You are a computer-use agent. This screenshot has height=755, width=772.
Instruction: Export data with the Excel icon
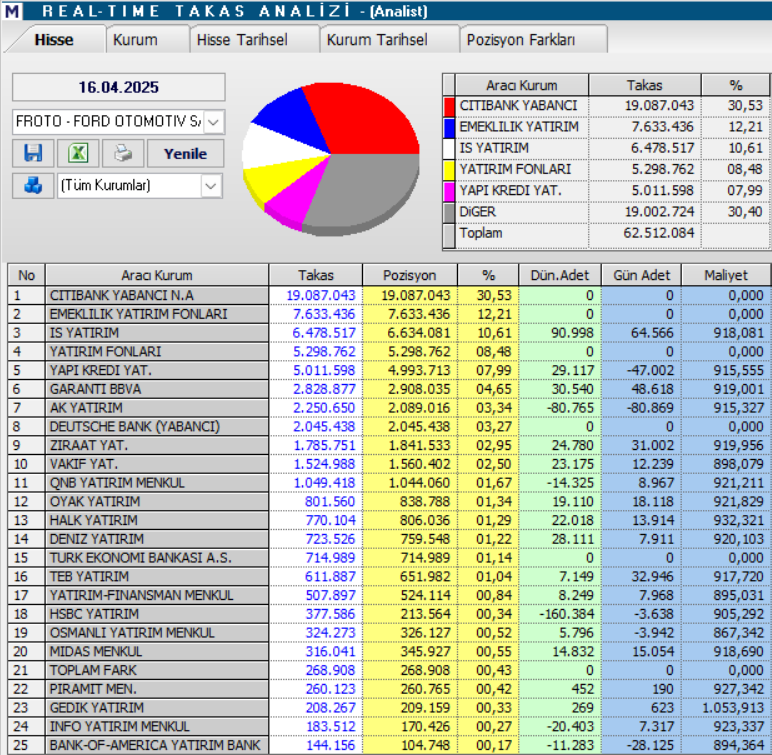tap(78, 153)
